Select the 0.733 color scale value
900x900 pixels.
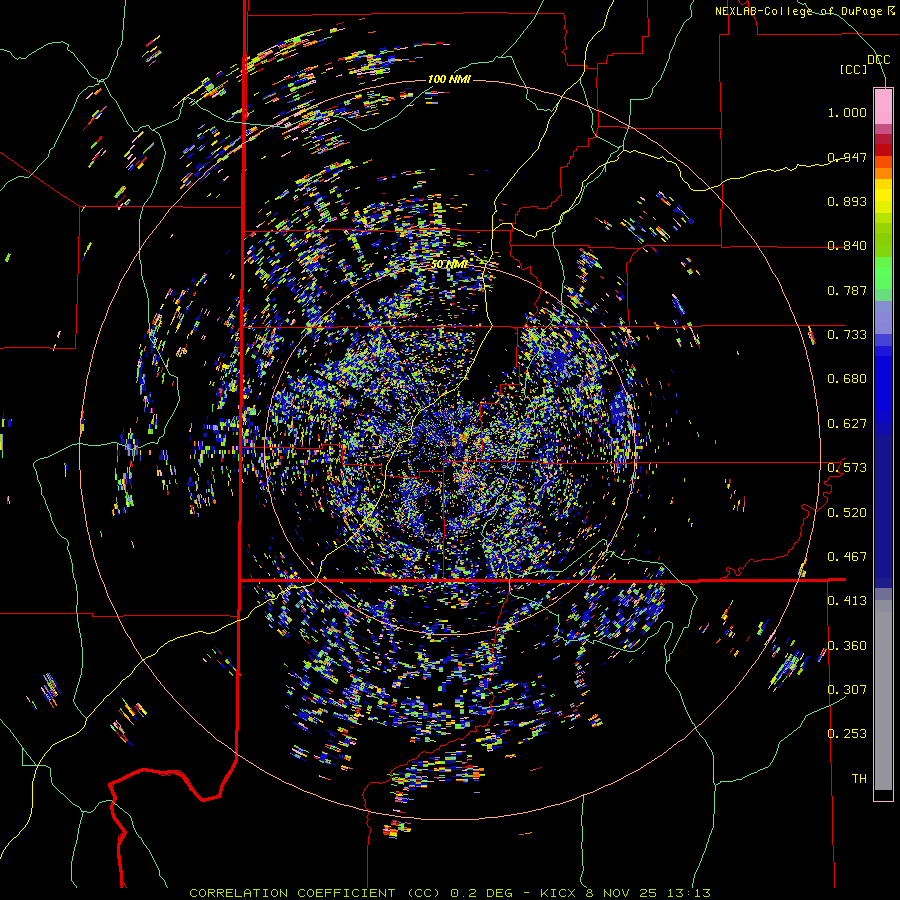pyautogui.click(x=847, y=335)
